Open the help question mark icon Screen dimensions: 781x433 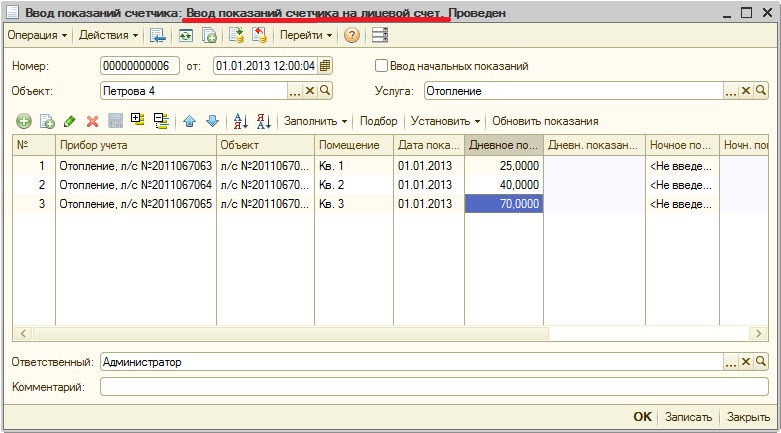tap(352, 35)
